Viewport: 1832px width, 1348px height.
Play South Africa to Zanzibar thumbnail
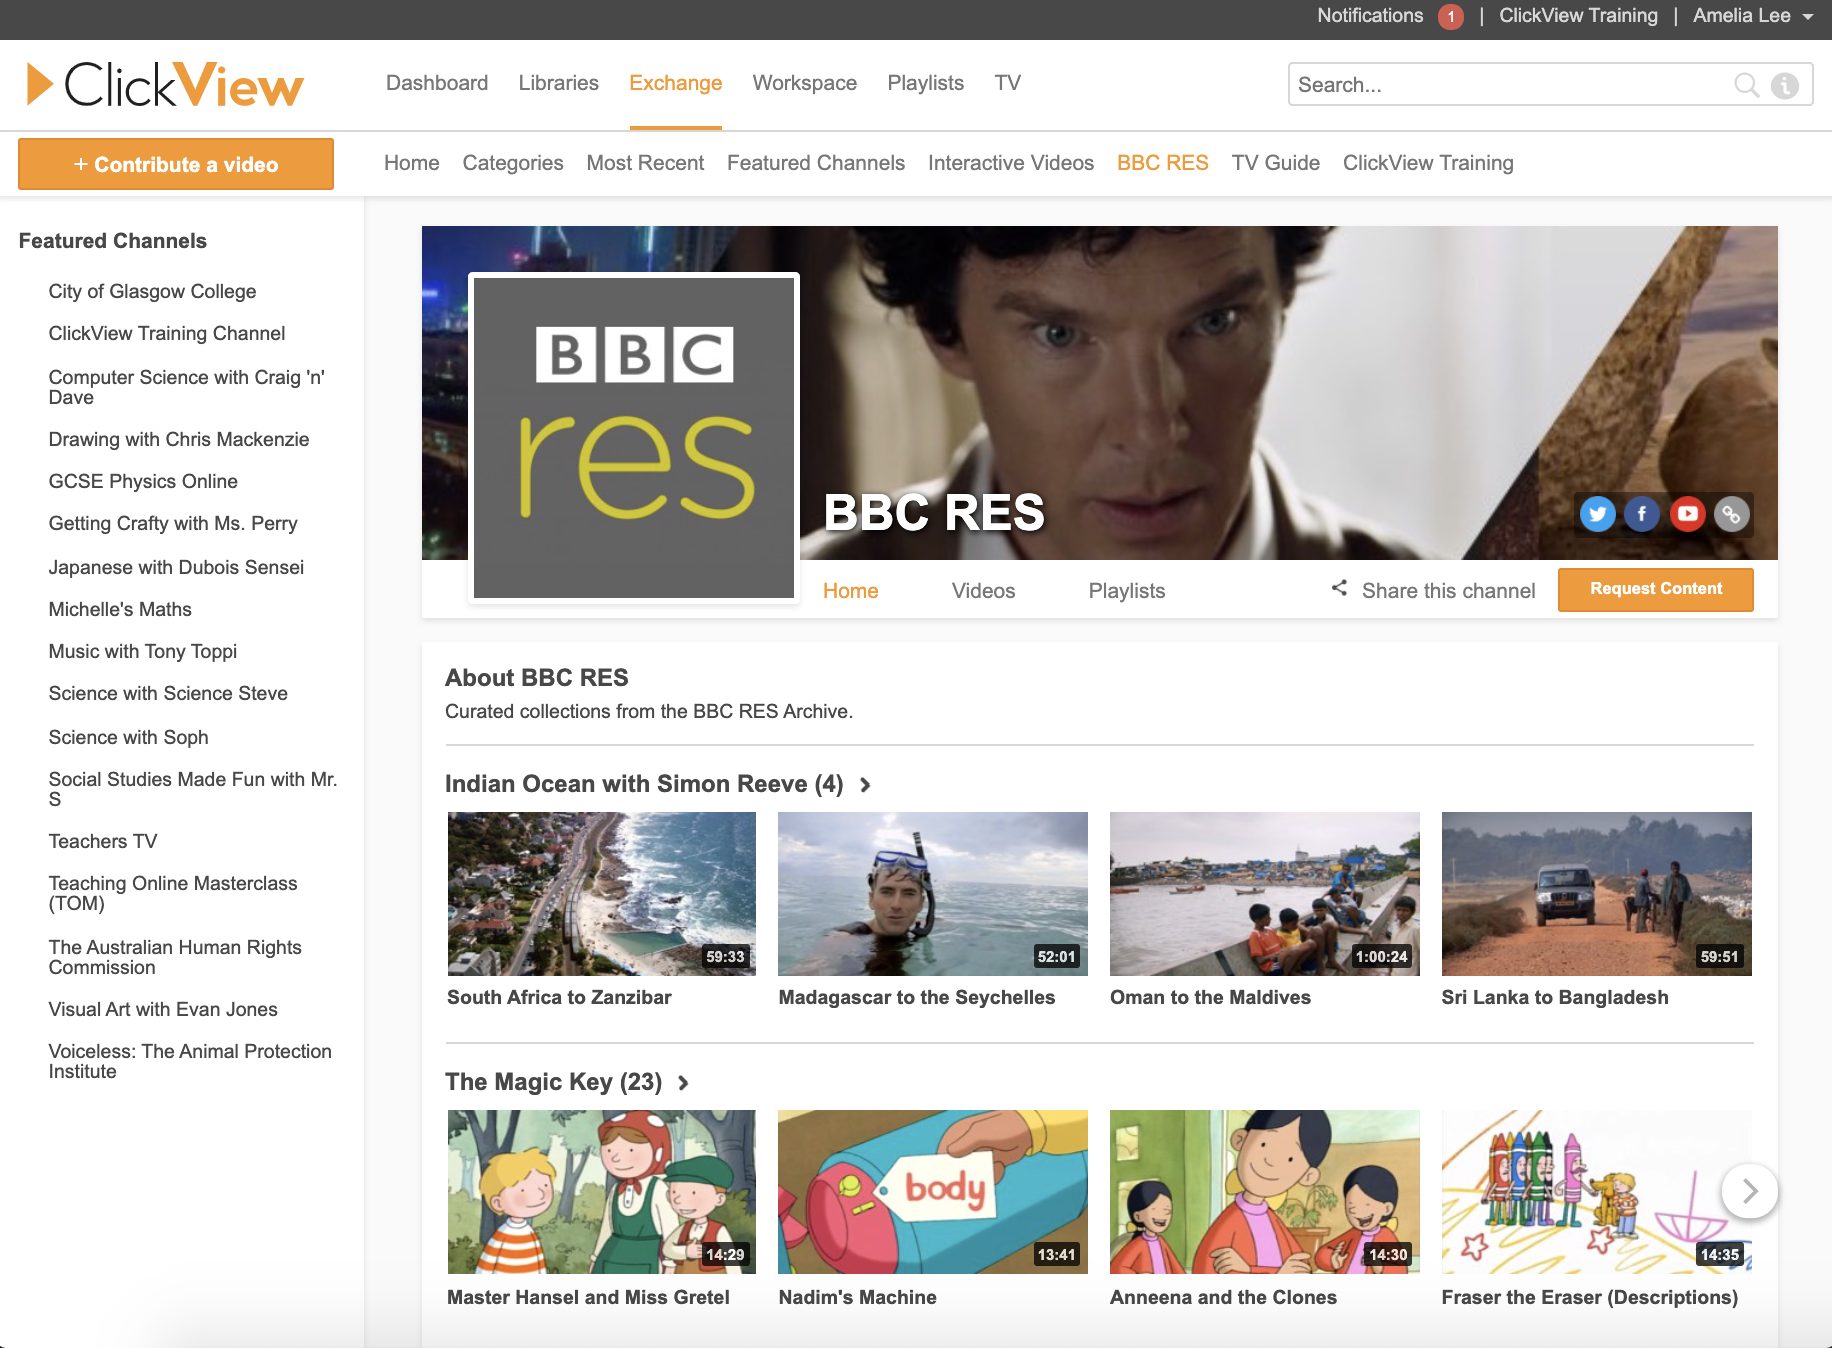coord(601,894)
